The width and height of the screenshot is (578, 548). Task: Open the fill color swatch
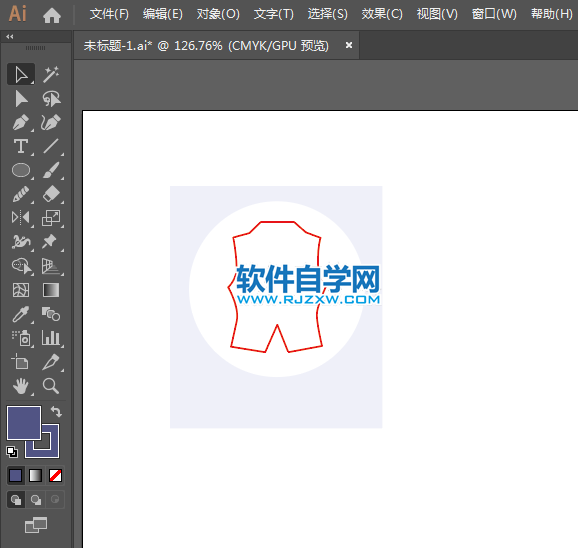[x=24, y=423]
